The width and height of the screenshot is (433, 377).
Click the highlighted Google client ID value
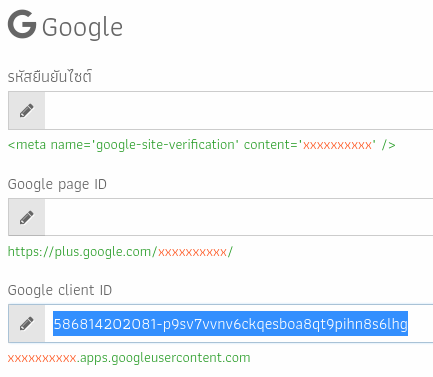(x=230, y=324)
